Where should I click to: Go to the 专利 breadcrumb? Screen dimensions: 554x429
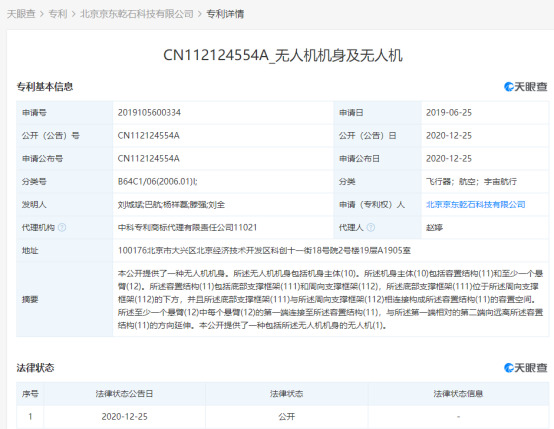click(x=58, y=14)
